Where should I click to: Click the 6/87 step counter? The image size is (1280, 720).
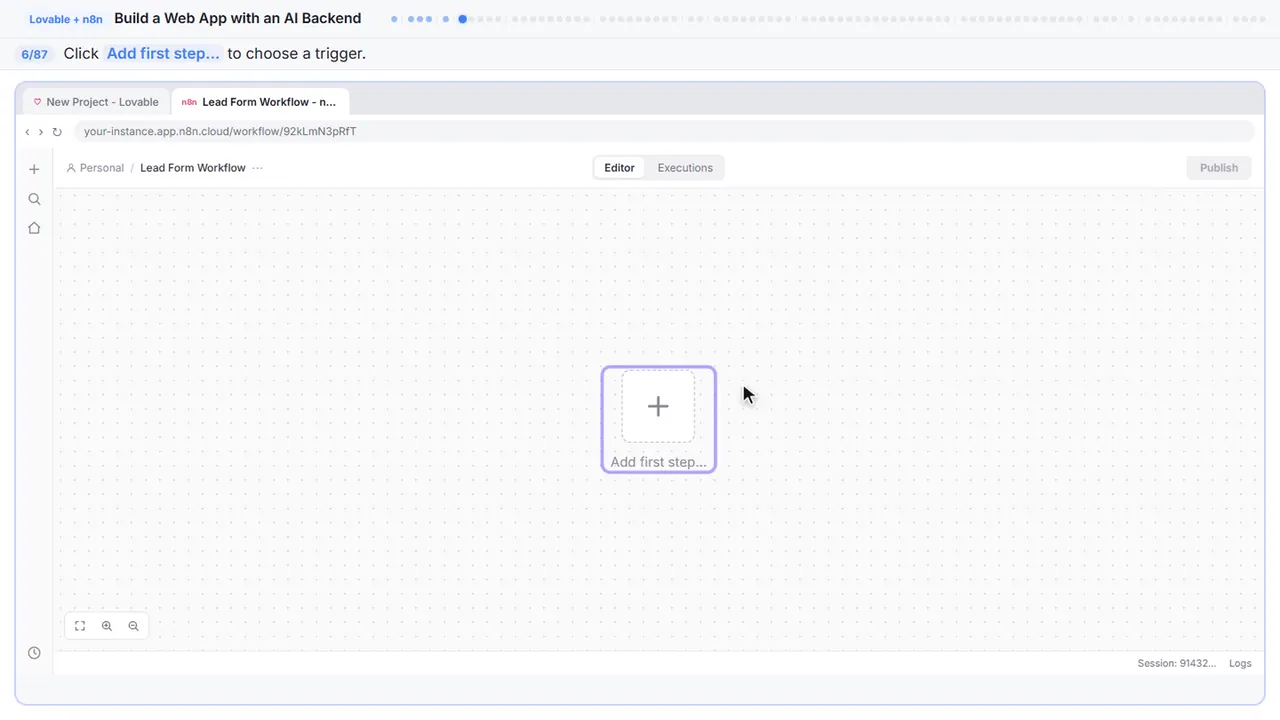click(35, 54)
